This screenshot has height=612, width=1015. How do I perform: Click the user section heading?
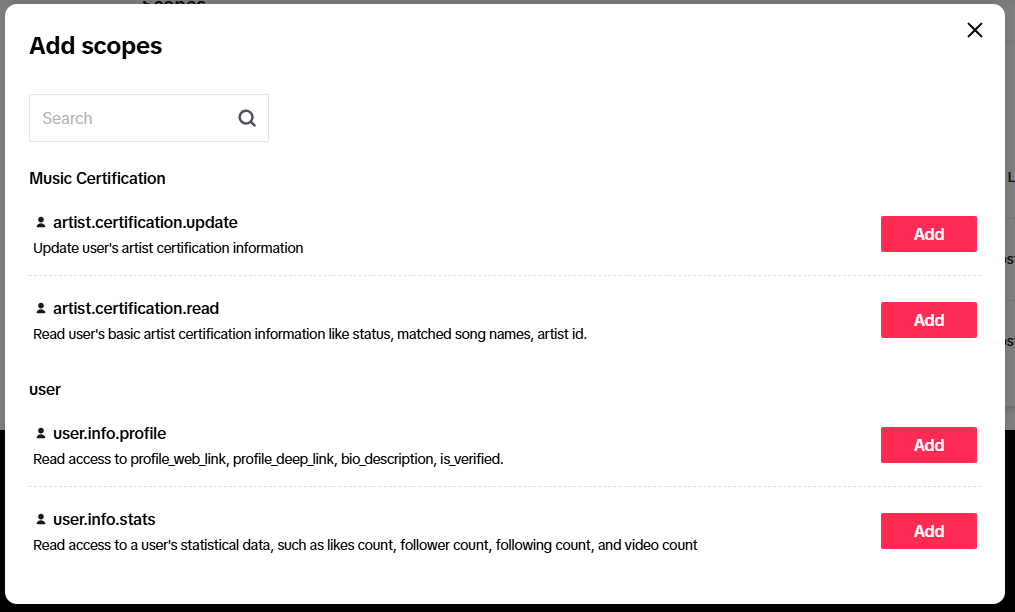coord(45,389)
